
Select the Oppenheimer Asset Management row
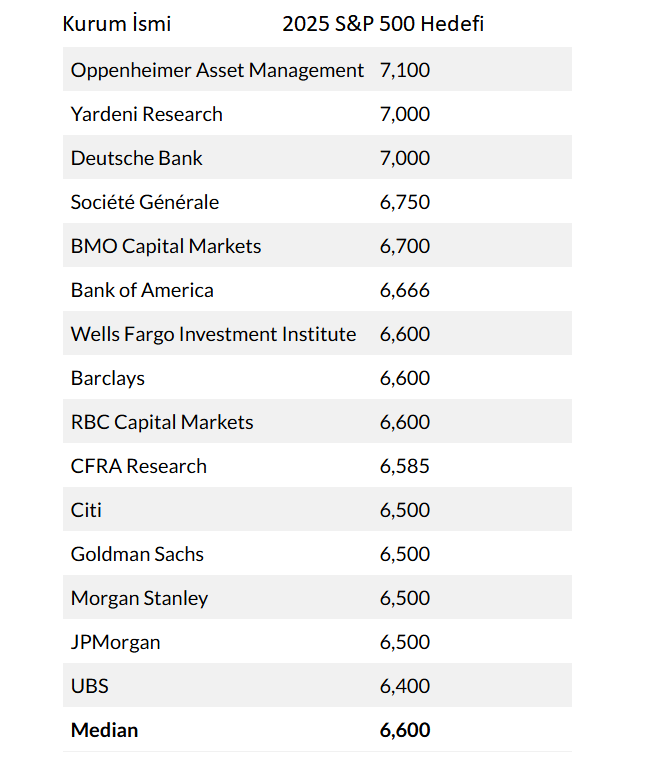(x=317, y=69)
